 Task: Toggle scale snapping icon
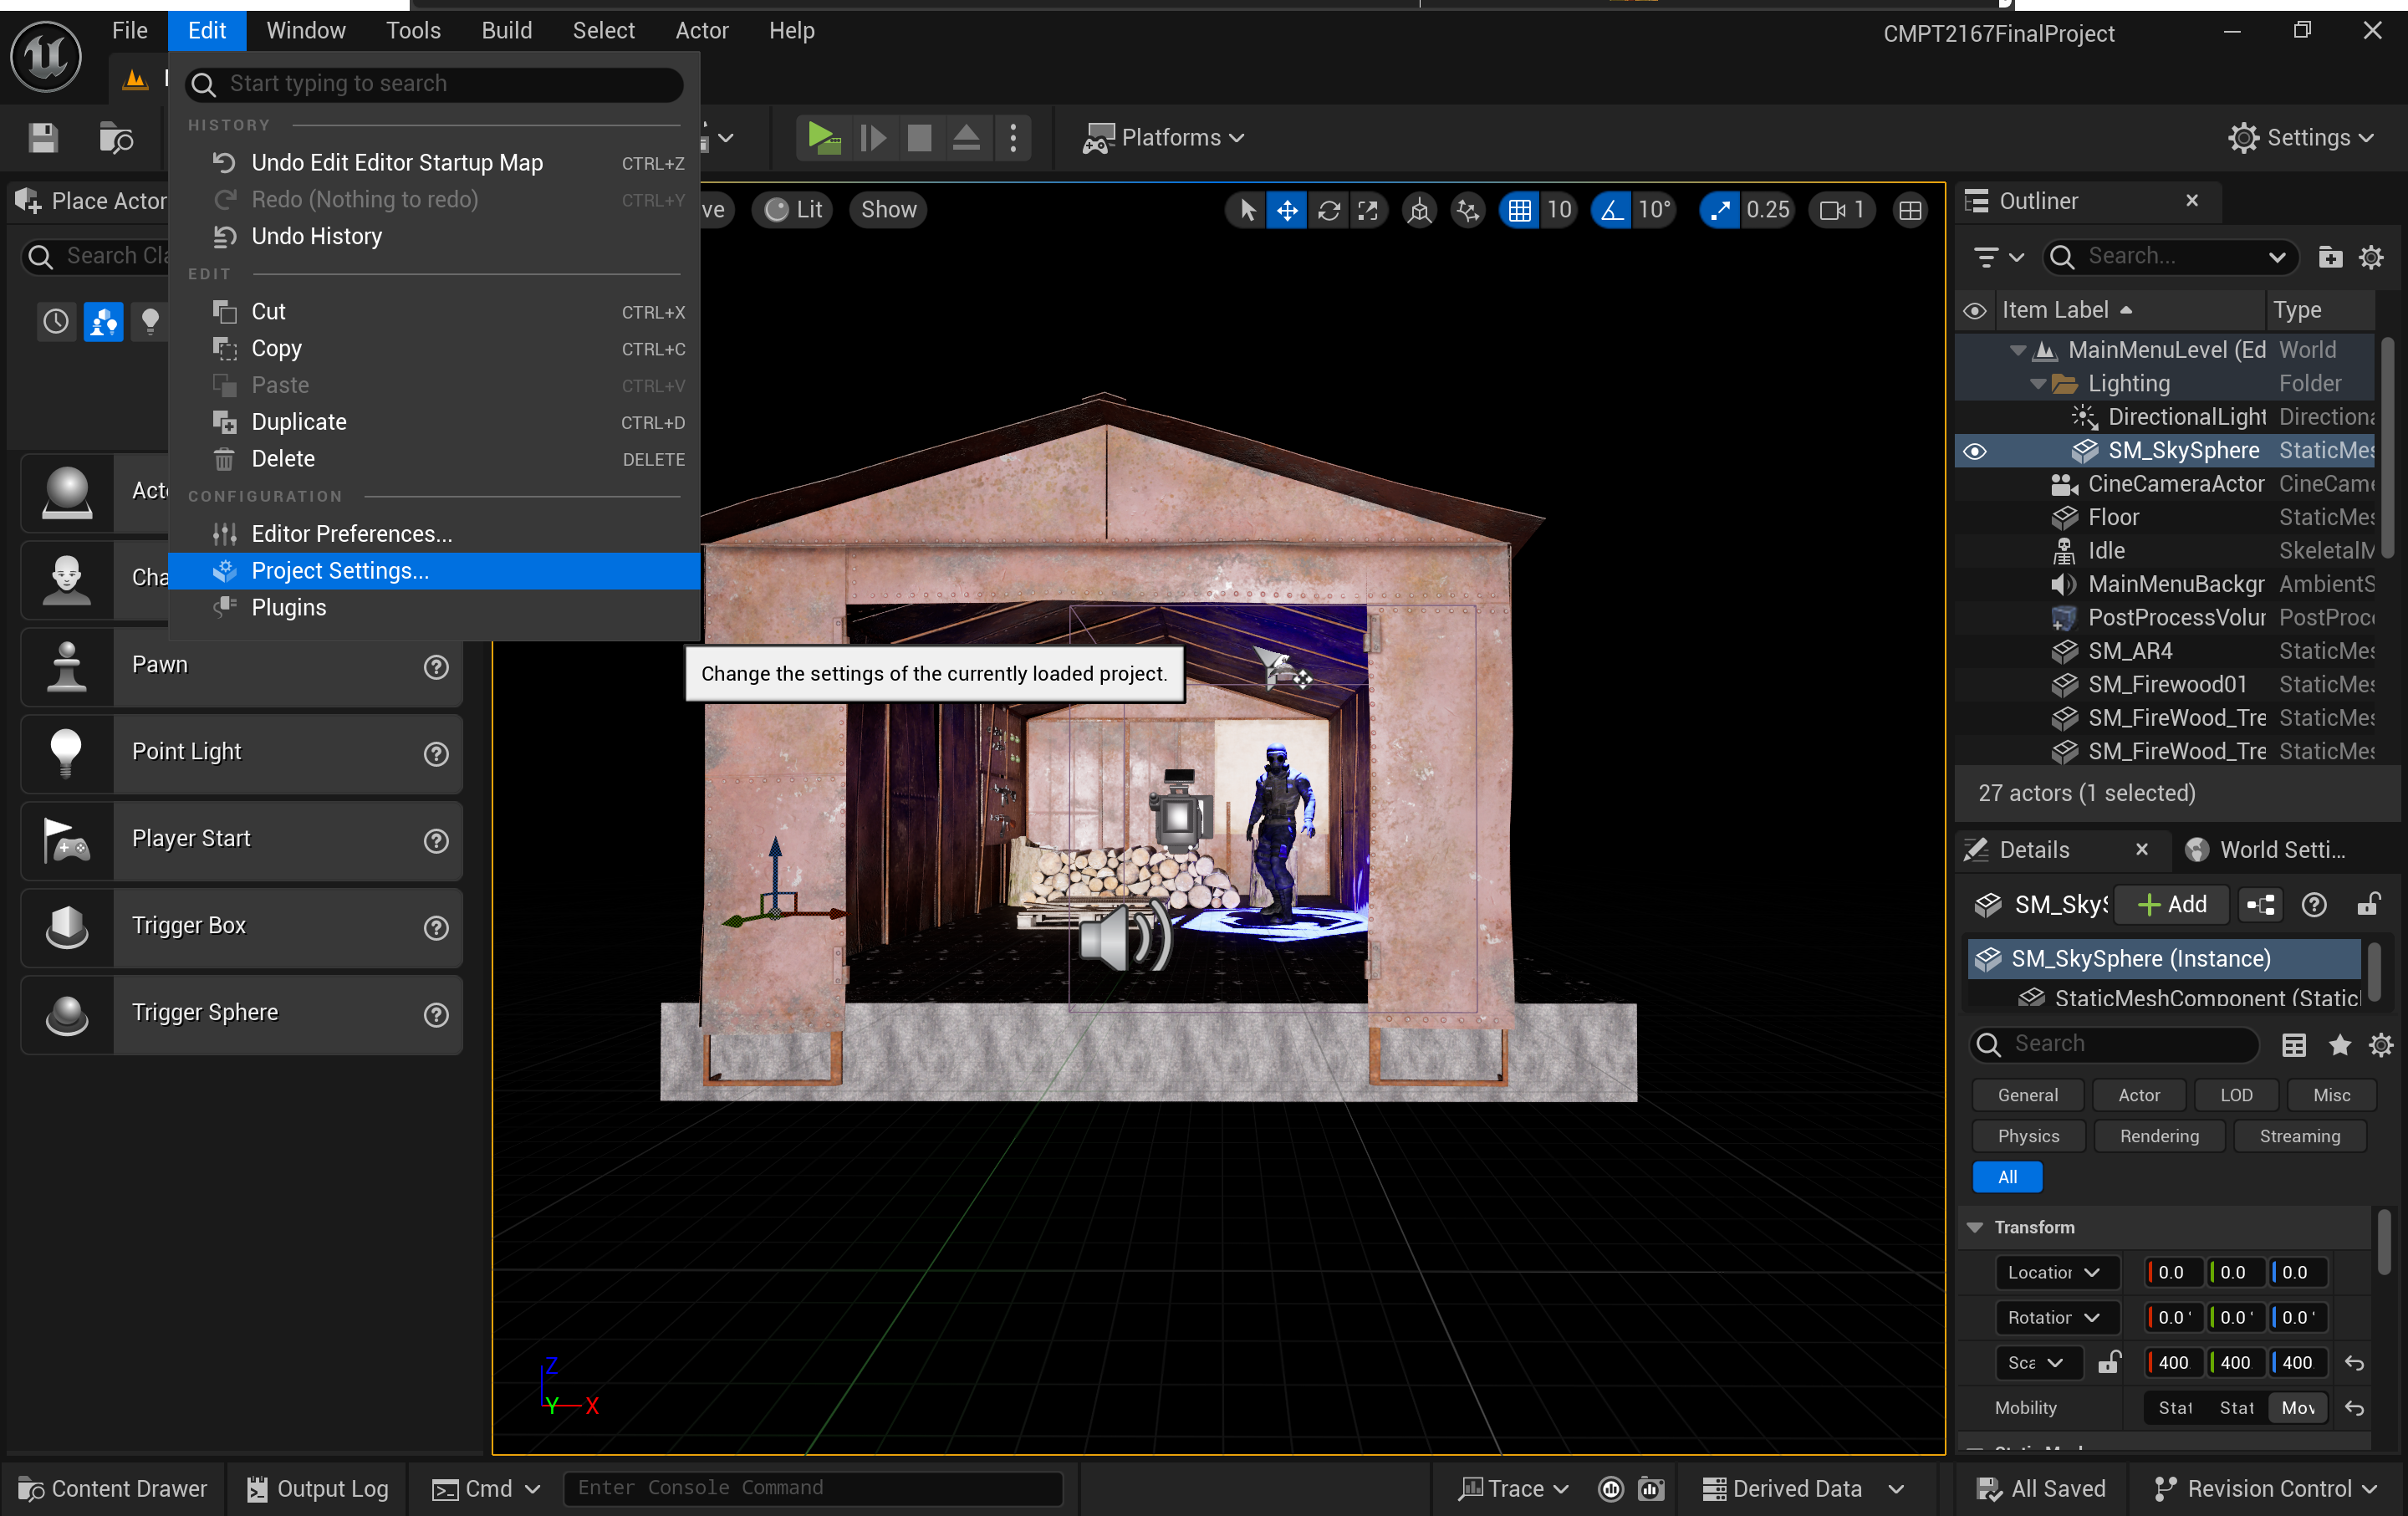point(1719,210)
